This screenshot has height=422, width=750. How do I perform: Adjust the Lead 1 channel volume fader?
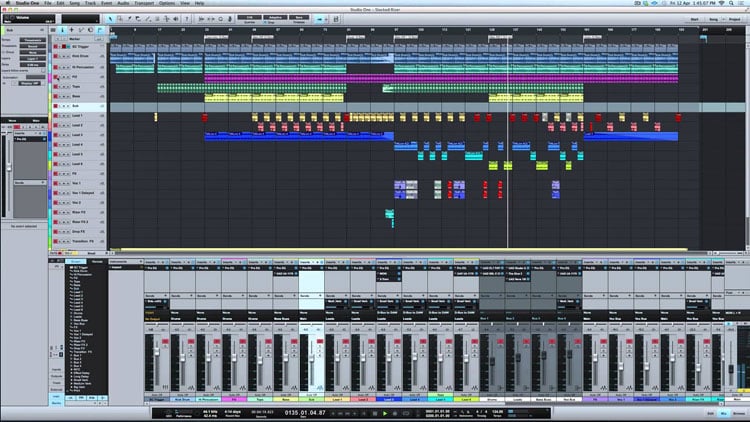(337, 359)
